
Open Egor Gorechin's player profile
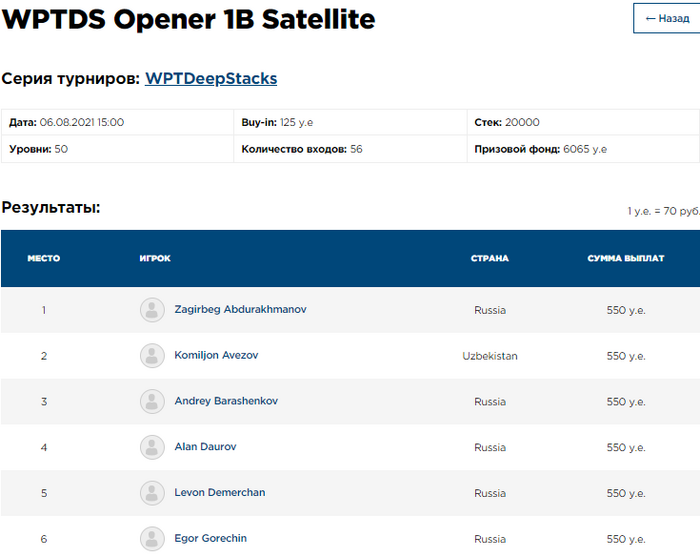210,539
